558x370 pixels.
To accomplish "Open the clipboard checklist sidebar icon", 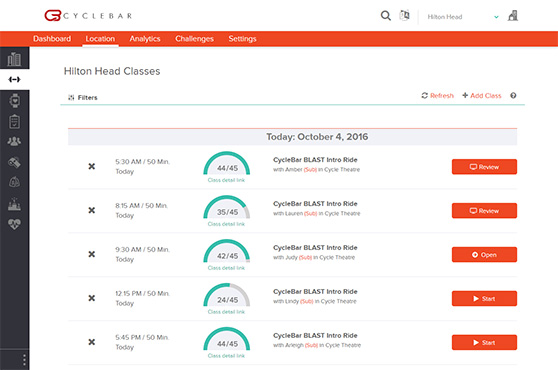I will coord(14,122).
